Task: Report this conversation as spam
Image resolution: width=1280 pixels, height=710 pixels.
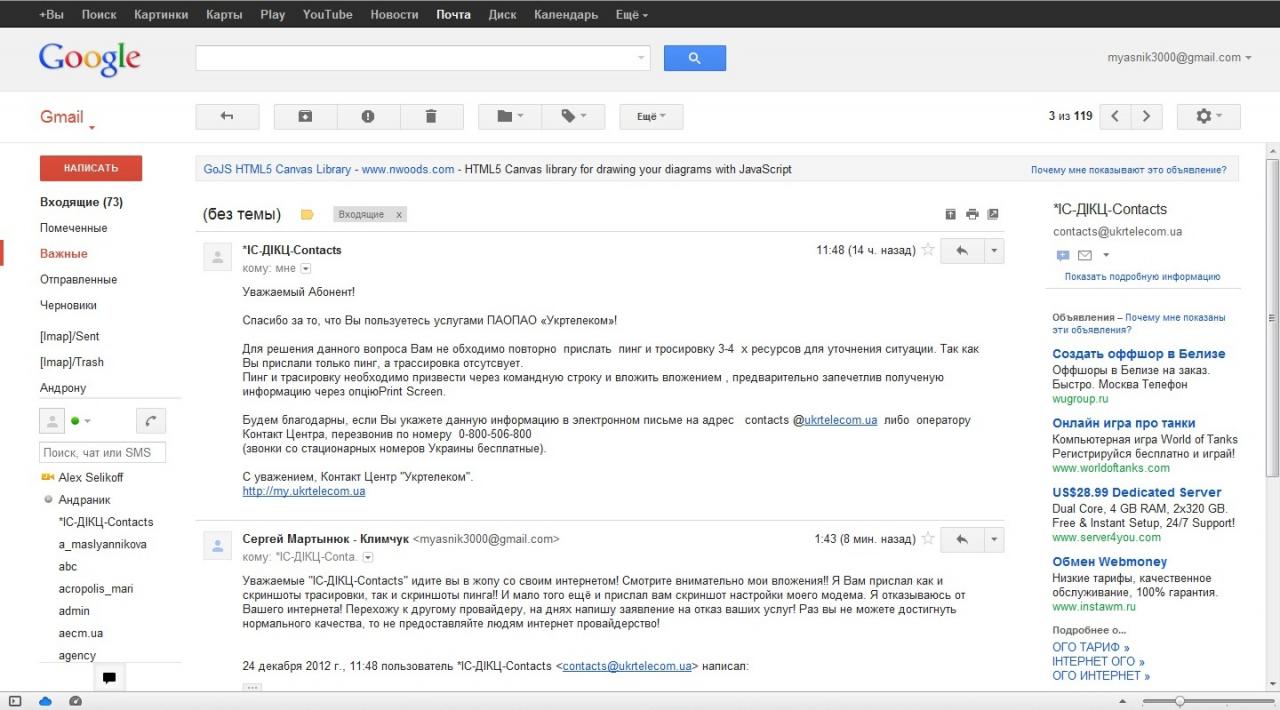Action: (368, 117)
